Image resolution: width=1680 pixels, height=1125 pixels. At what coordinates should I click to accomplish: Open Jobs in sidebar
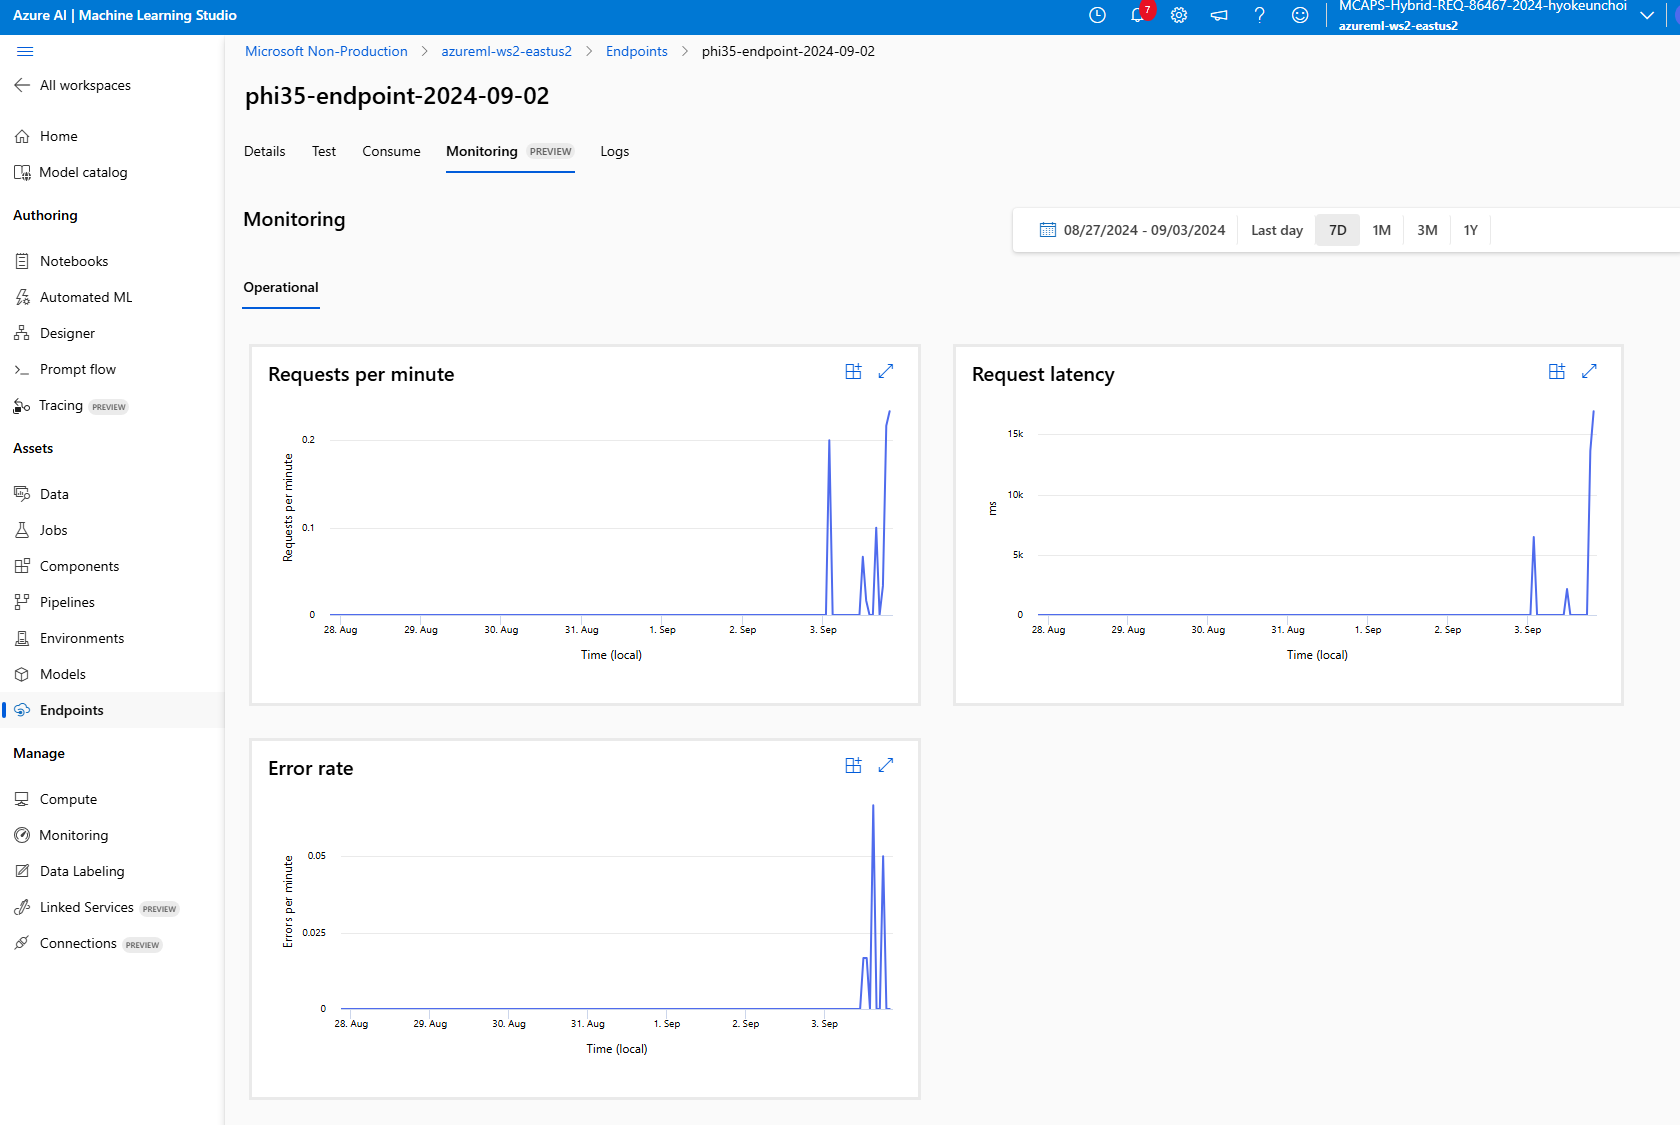pos(41,530)
